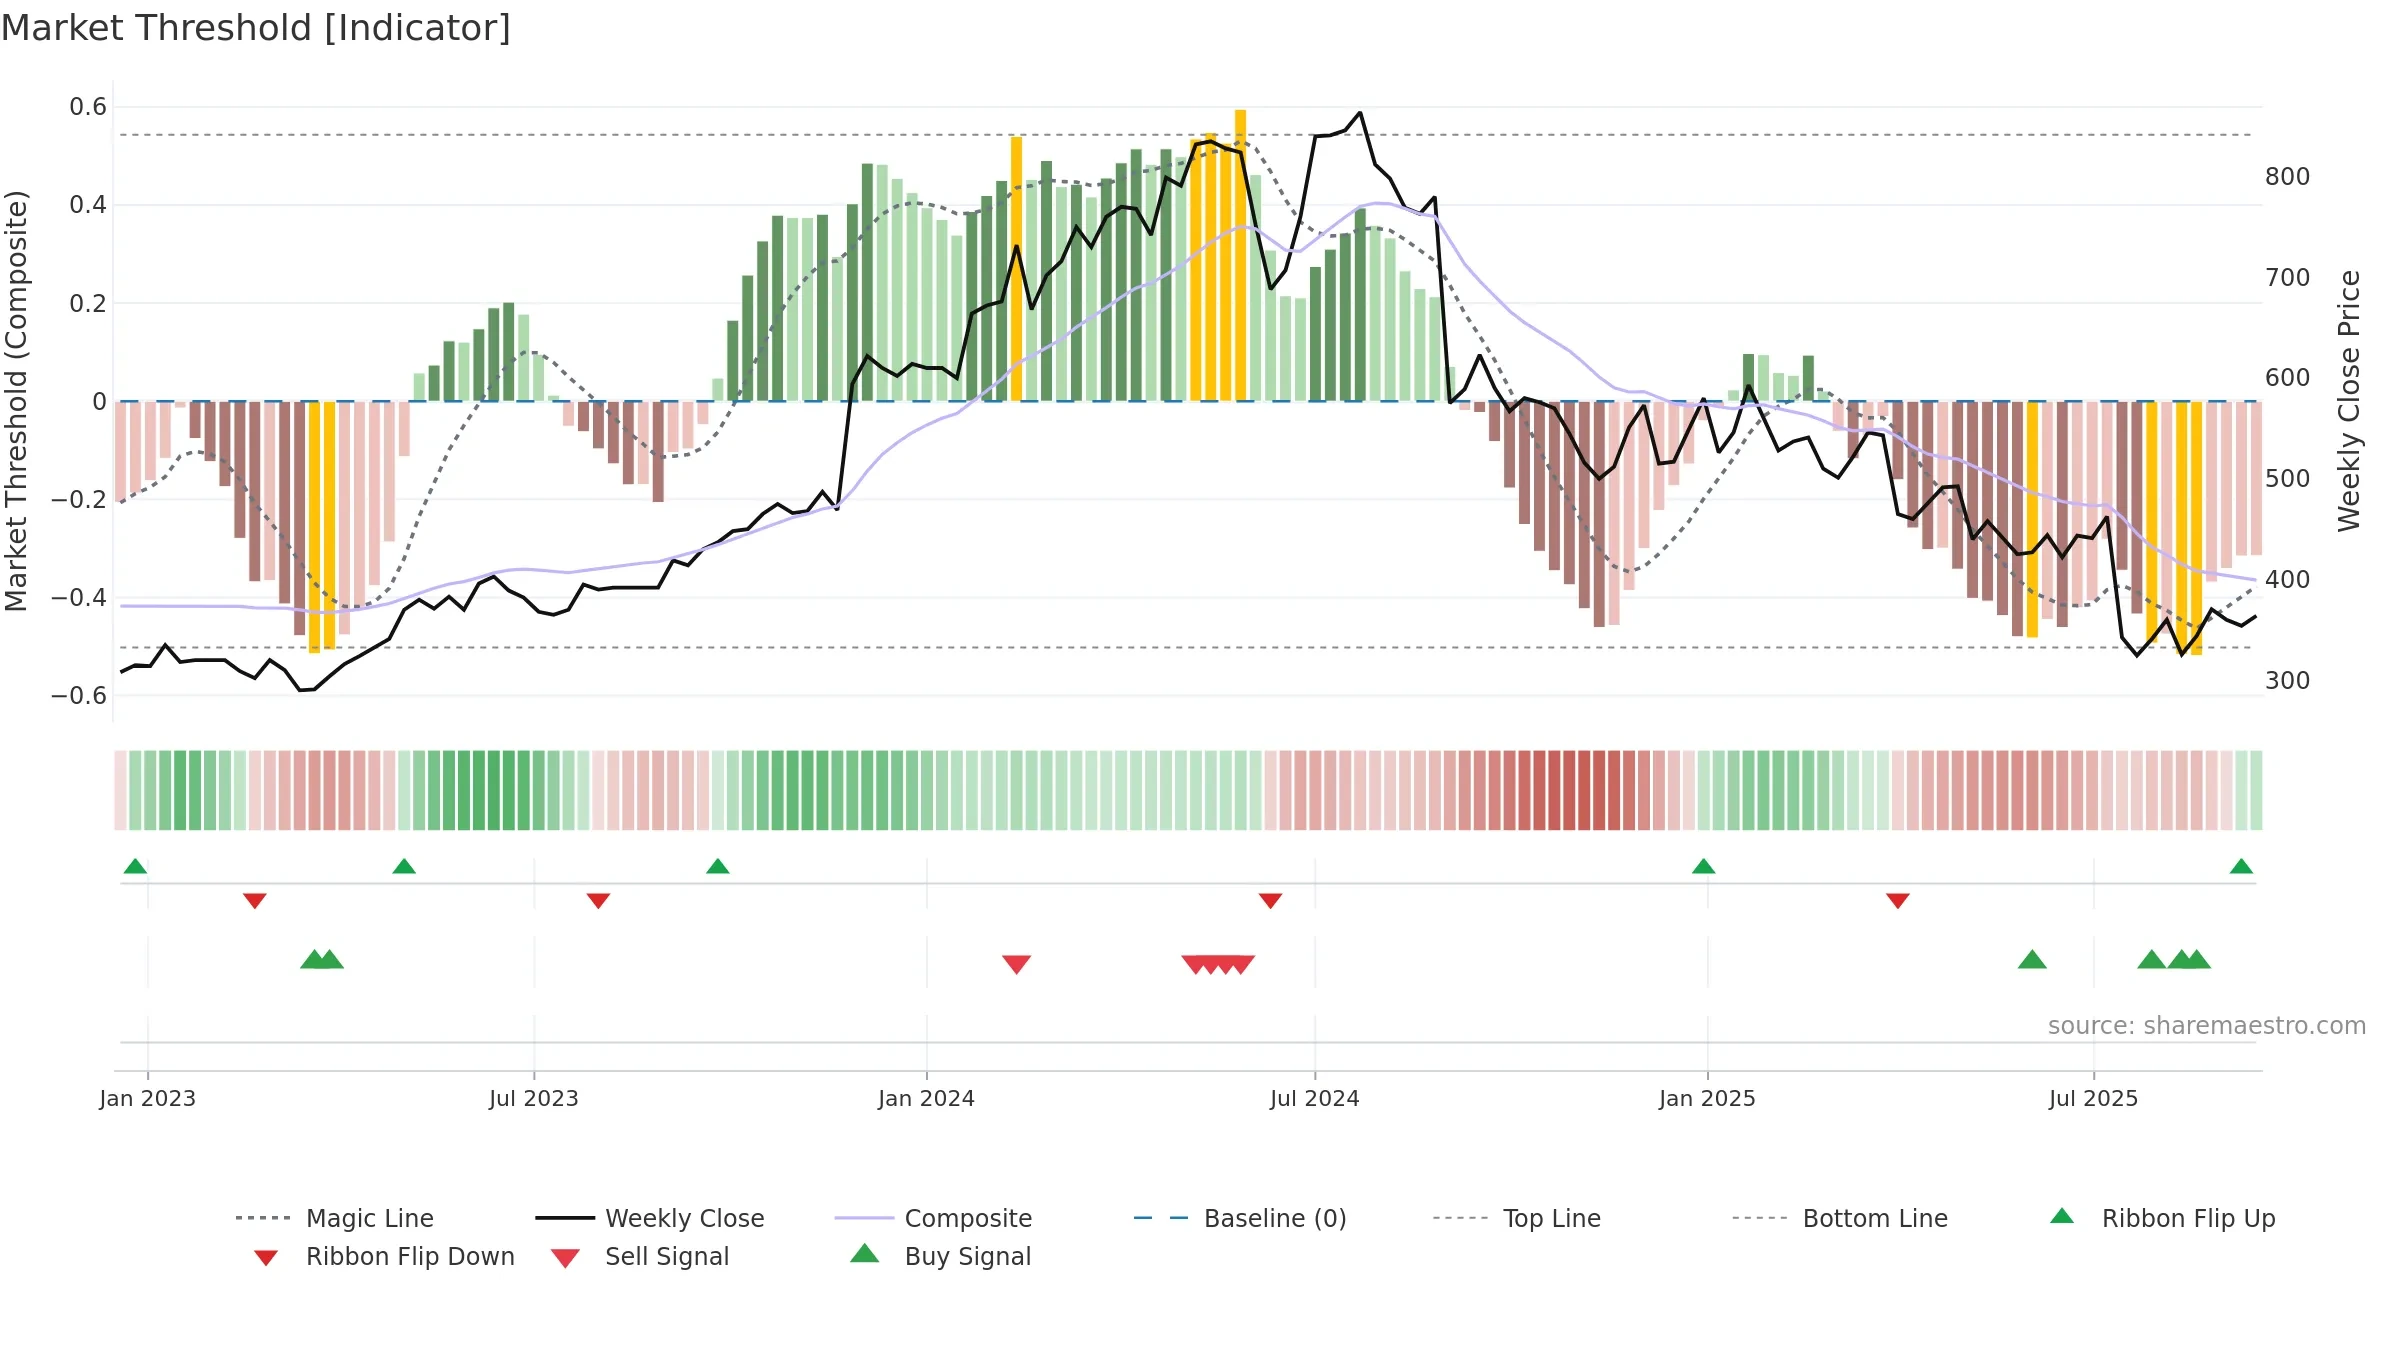
Task: Click the −0.6 left axis tick label
Action: (79, 696)
